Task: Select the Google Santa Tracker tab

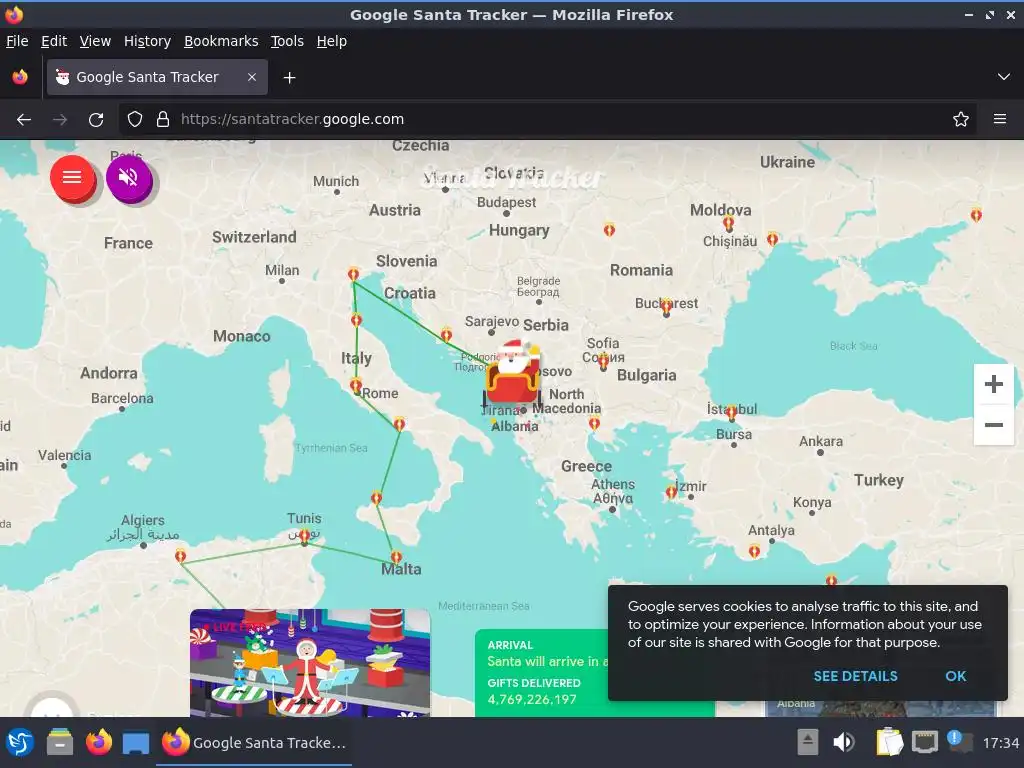Action: [157, 77]
